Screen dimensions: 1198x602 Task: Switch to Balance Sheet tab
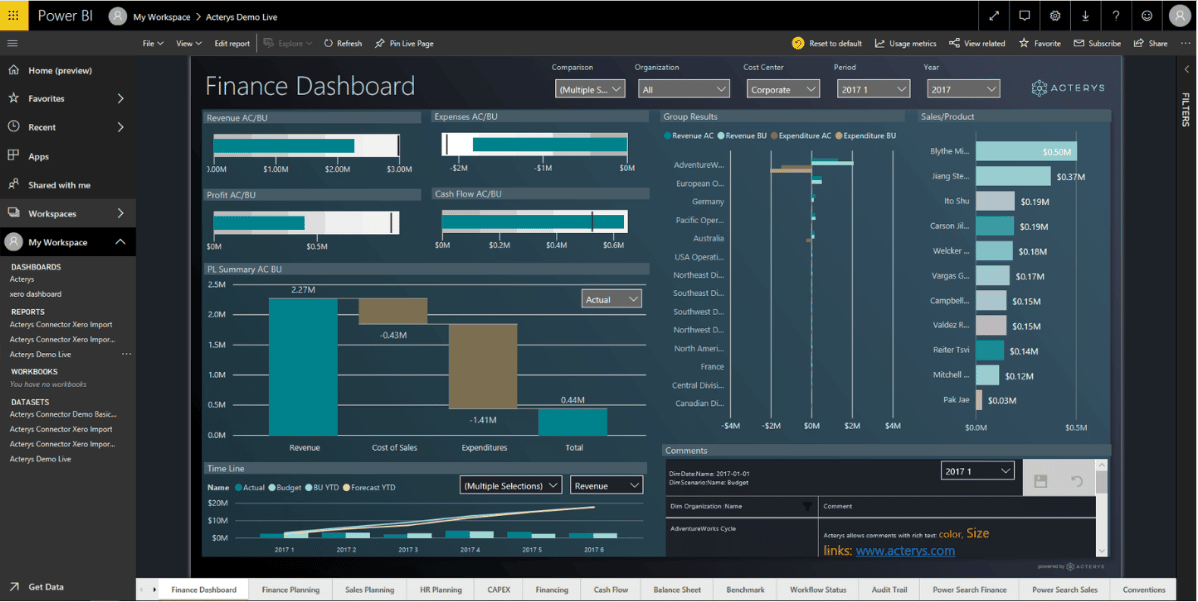click(x=677, y=590)
